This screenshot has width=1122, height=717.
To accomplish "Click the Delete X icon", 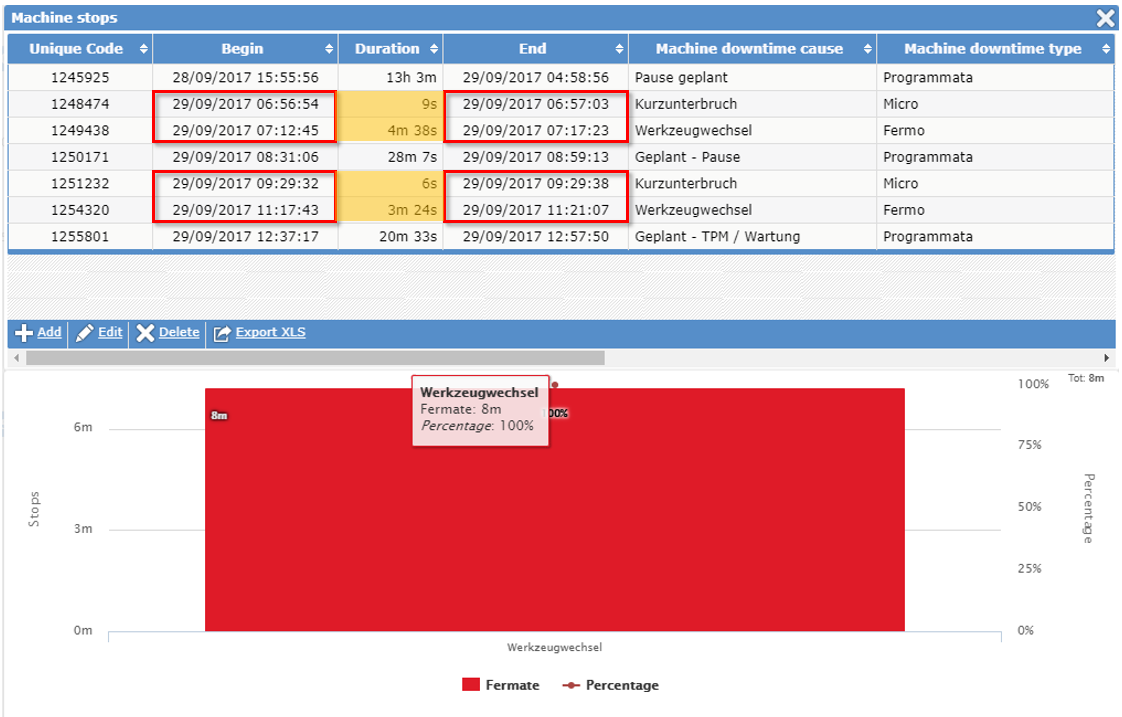I will (145, 333).
